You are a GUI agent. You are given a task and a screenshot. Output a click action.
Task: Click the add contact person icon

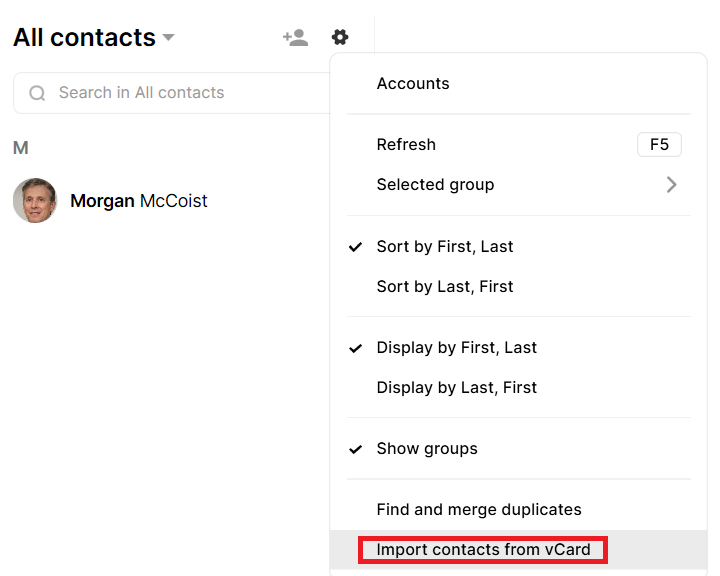[x=295, y=37]
